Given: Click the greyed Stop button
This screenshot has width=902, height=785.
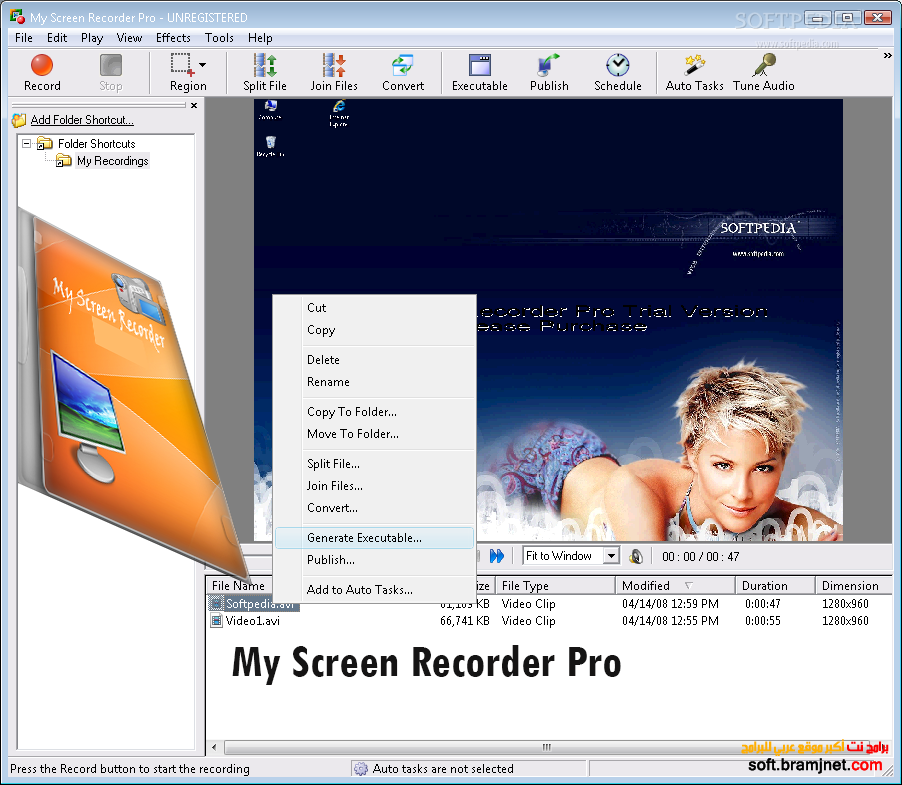Looking at the screenshot, I should (x=110, y=72).
